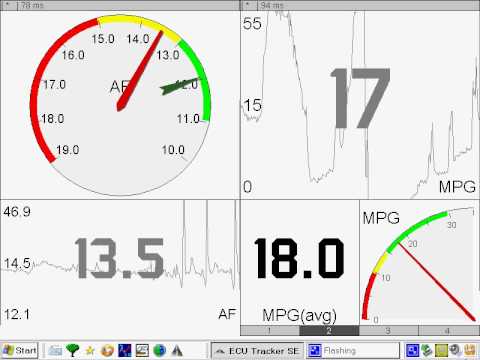Image resolution: width=480 pixels, height=360 pixels.
Task: Click the gray round system tray icon
Action: pos(455,350)
